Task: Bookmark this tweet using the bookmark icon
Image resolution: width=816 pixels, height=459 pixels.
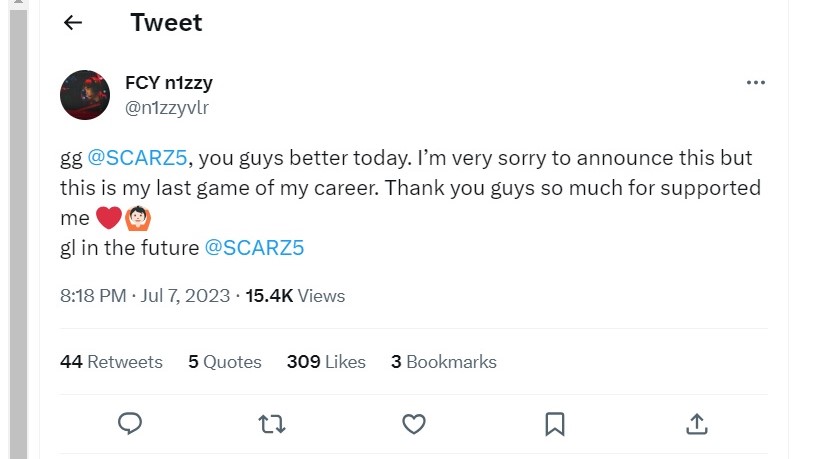Action: tap(554, 424)
